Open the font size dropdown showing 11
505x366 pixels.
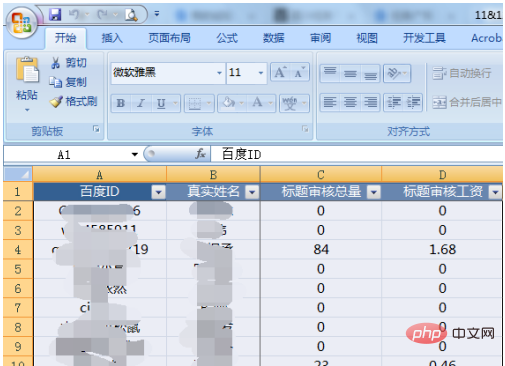[x=261, y=73]
